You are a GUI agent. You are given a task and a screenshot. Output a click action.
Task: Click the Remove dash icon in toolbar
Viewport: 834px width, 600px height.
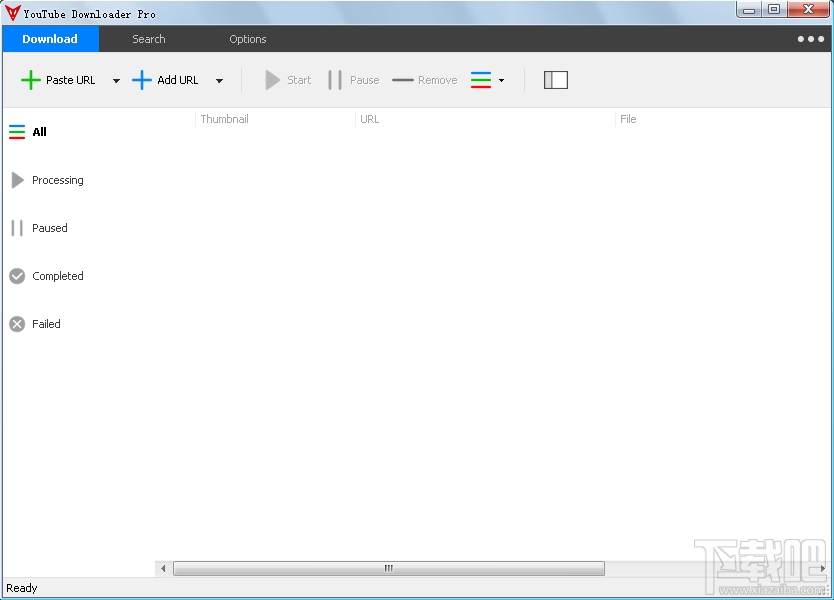point(403,80)
